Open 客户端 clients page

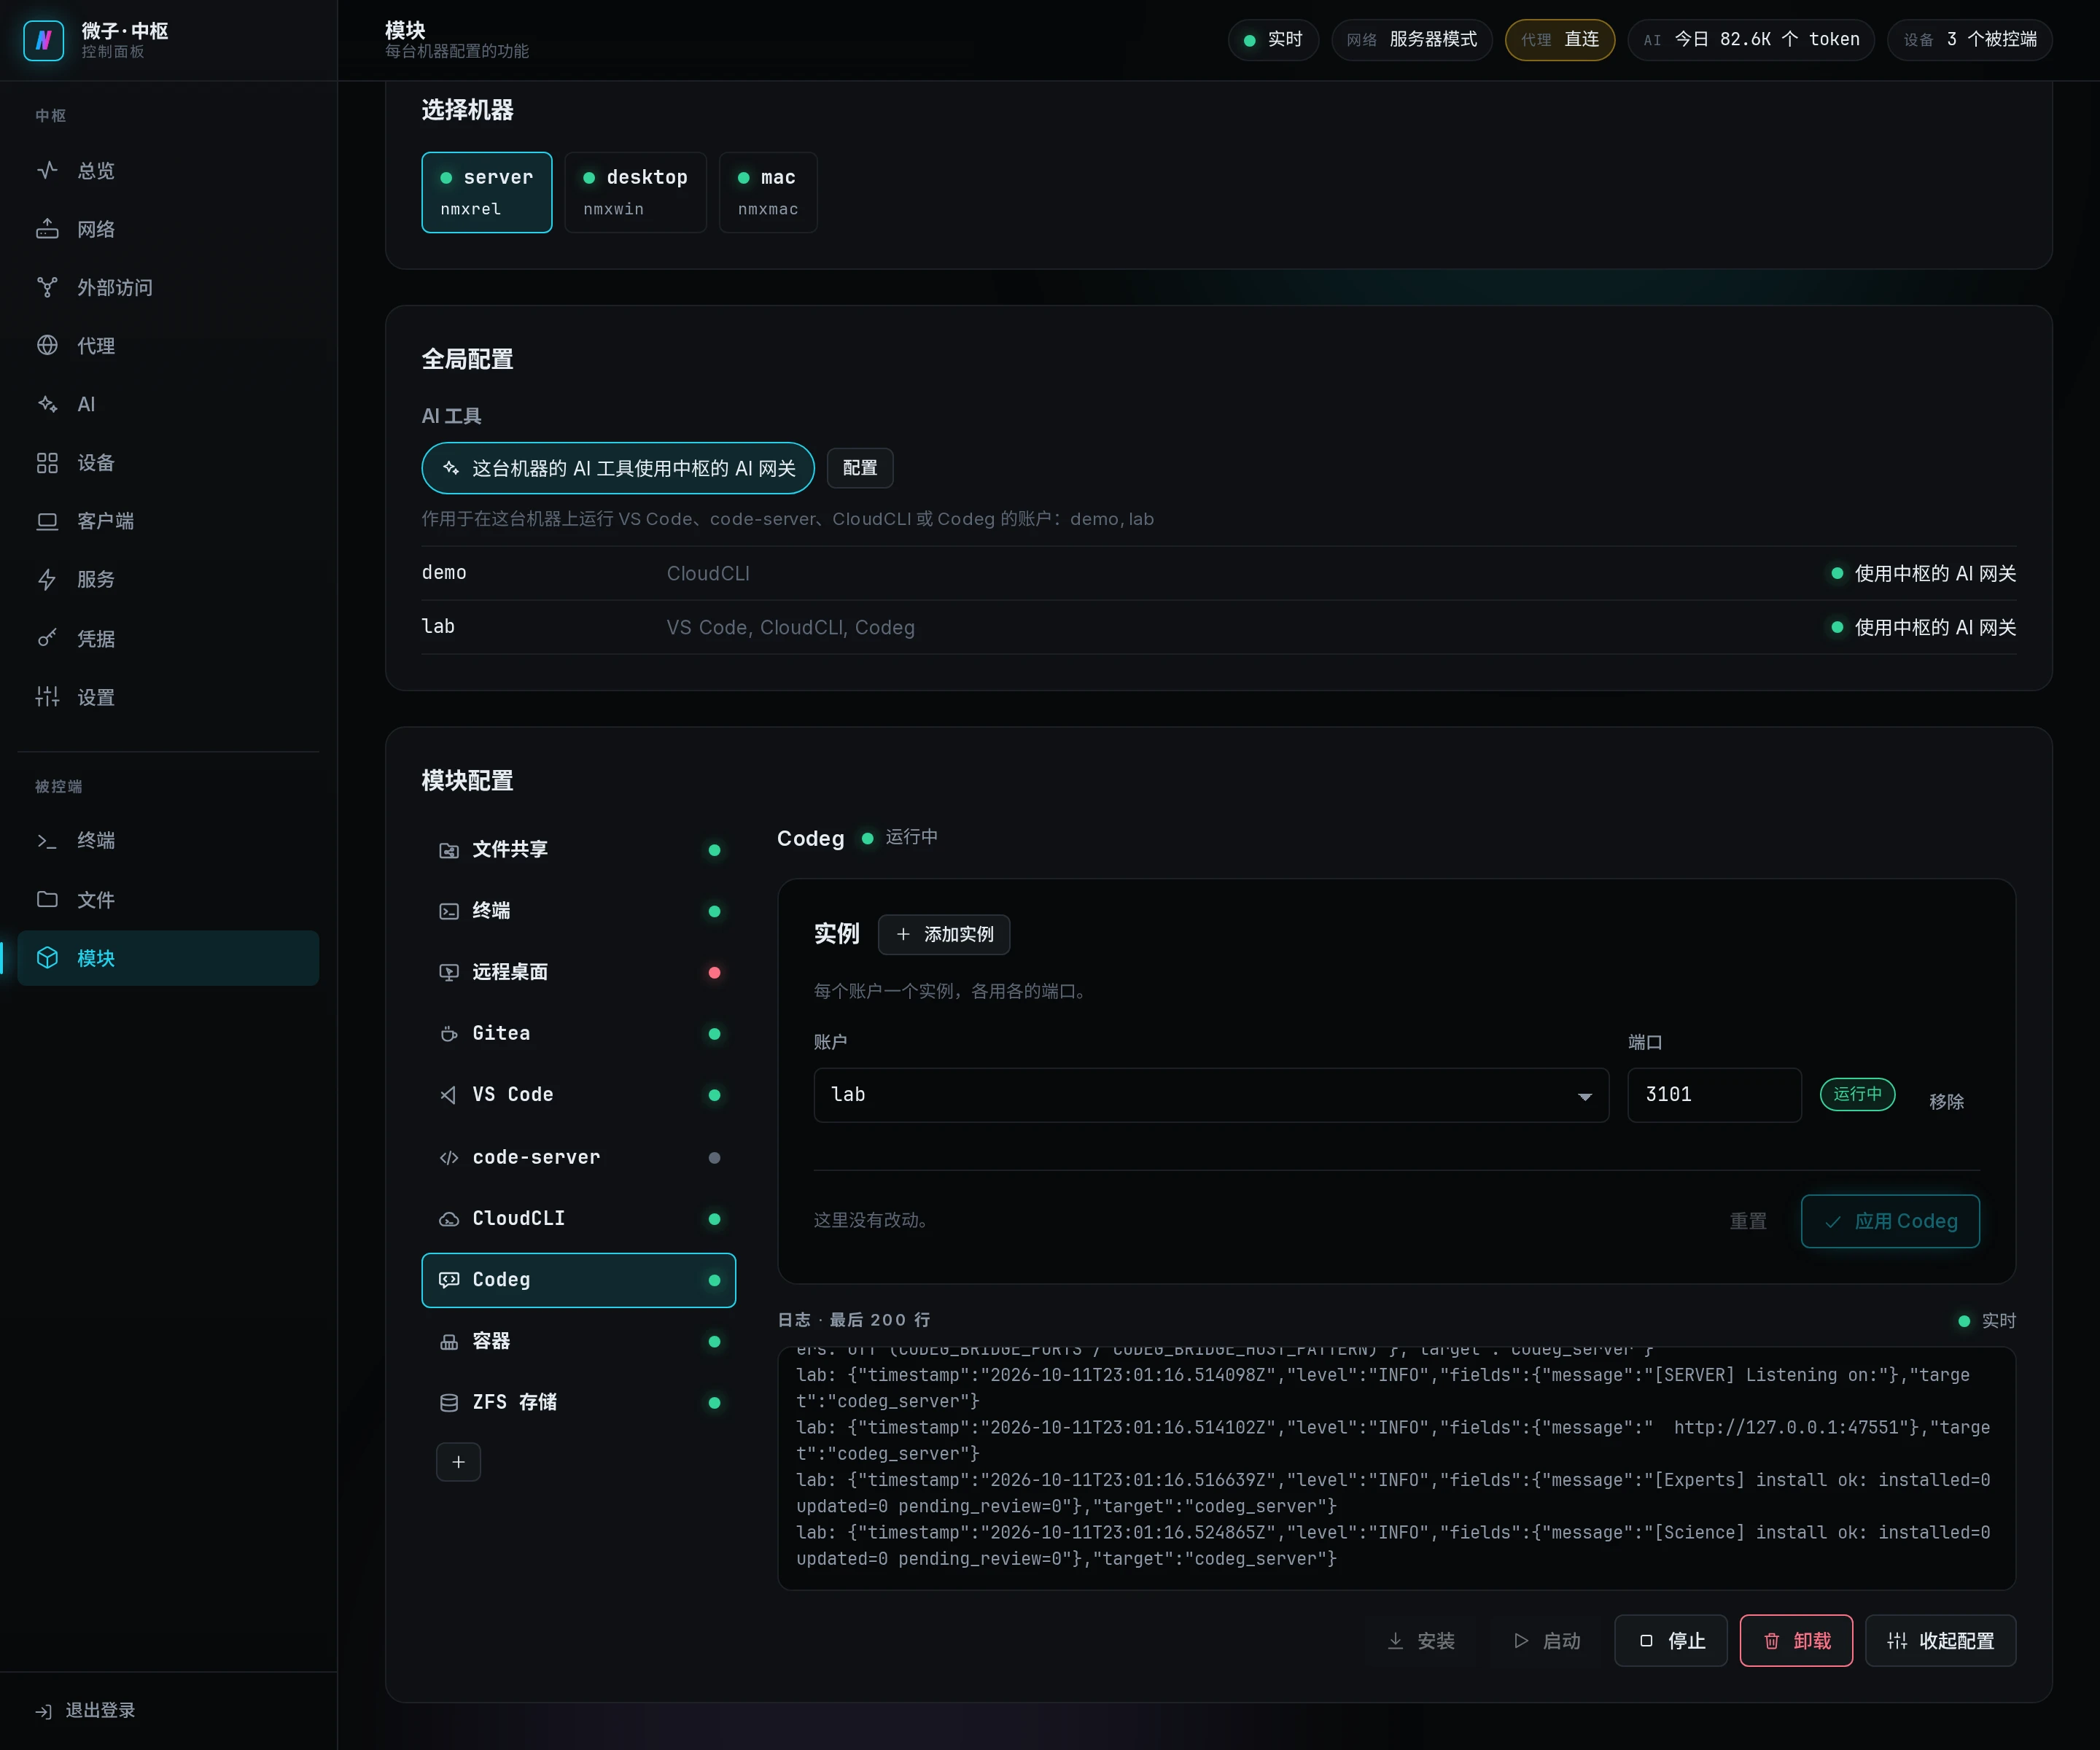click(x=168, y=521)
